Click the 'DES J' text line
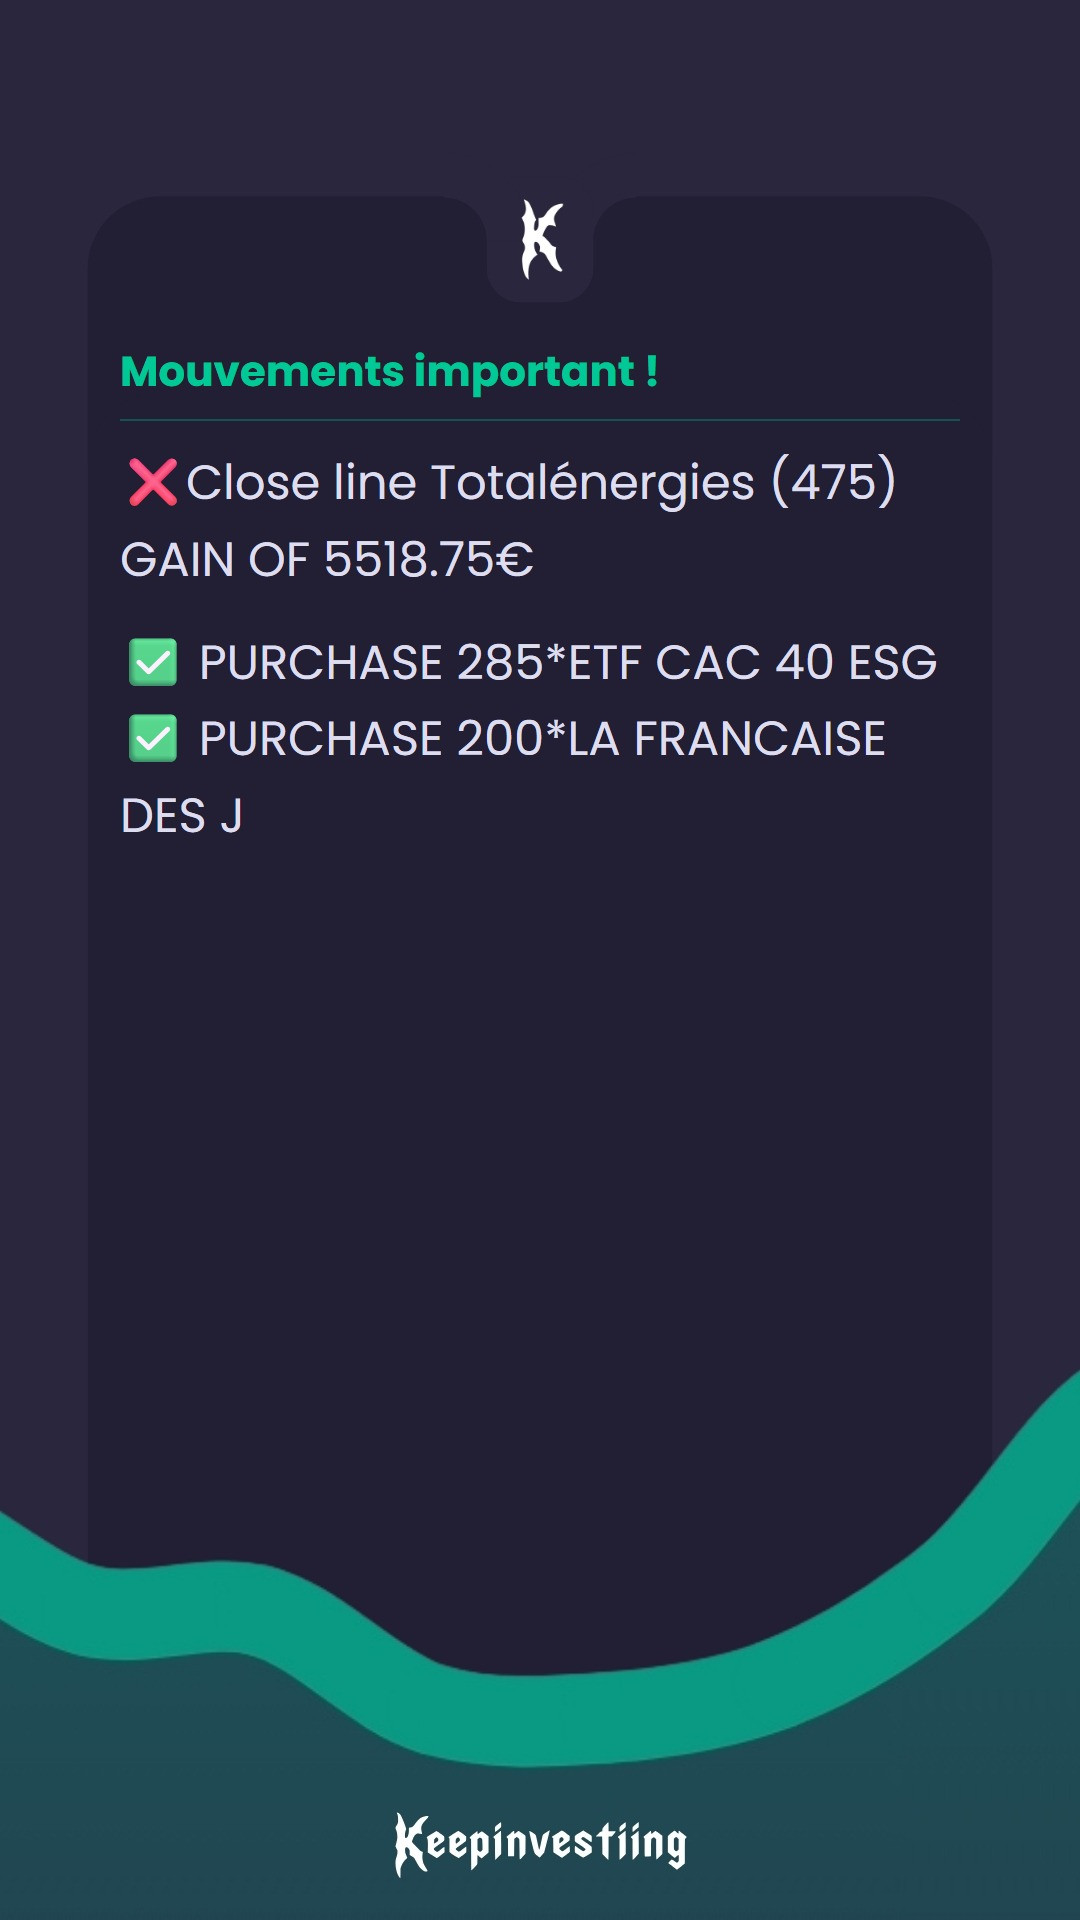 (181, 816)
